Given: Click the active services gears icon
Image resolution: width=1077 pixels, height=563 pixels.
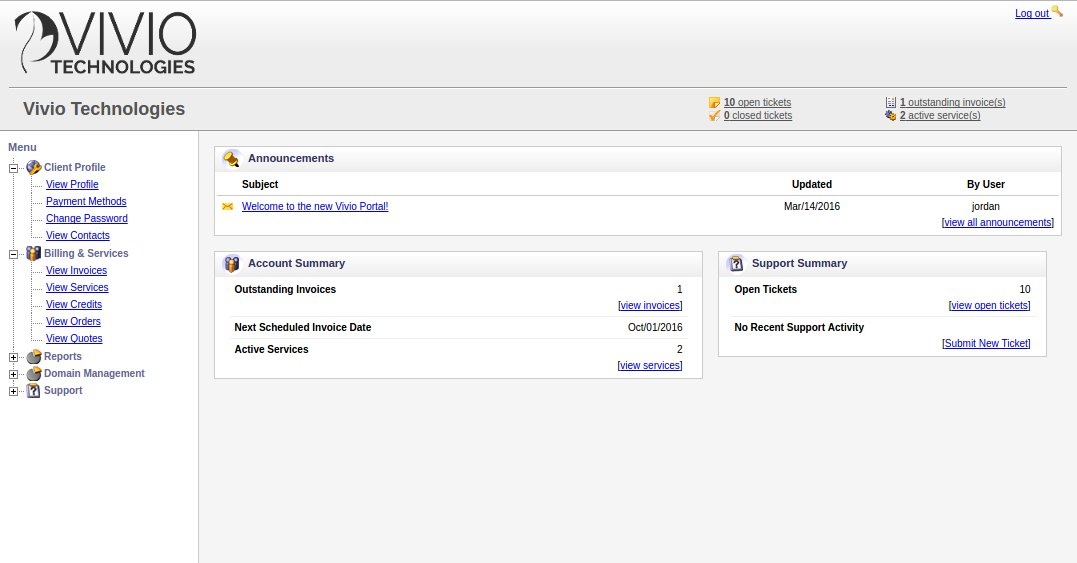Looking at the screenshot, I should (x=891, y=115).
